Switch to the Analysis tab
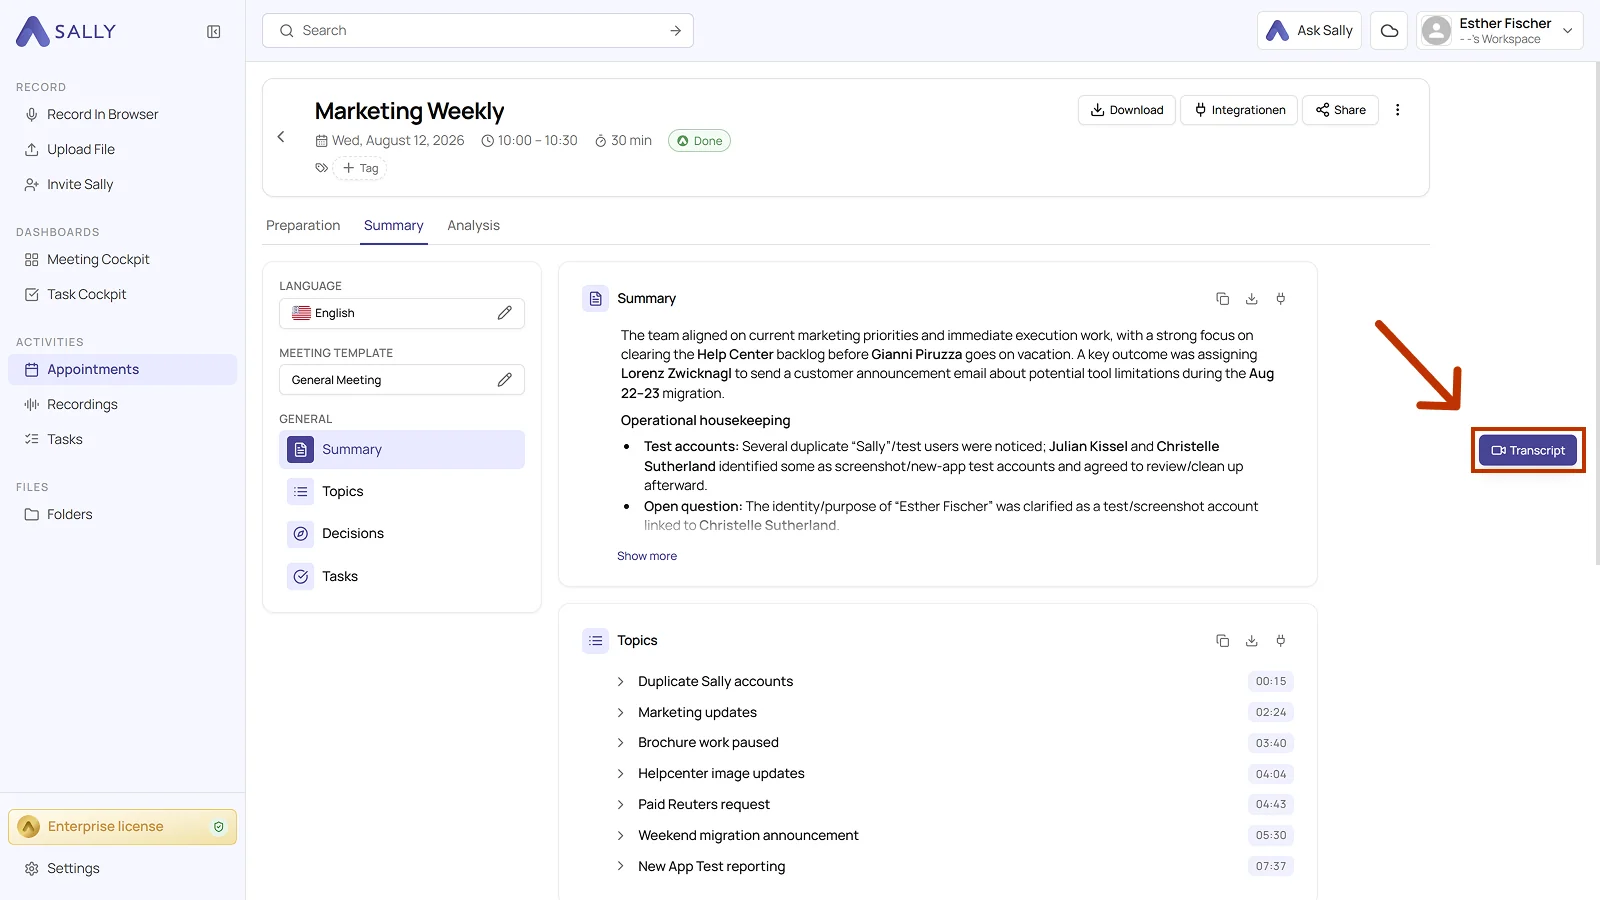This screenshot has width=1600, height=900. 474,226
